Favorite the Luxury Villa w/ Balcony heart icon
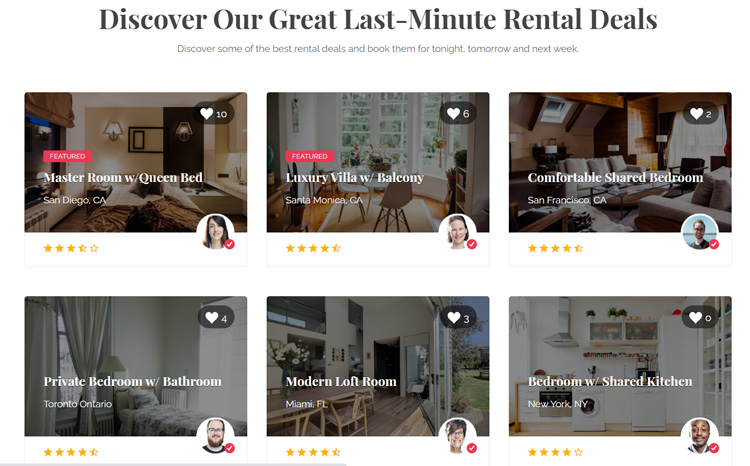 (453, 113)
